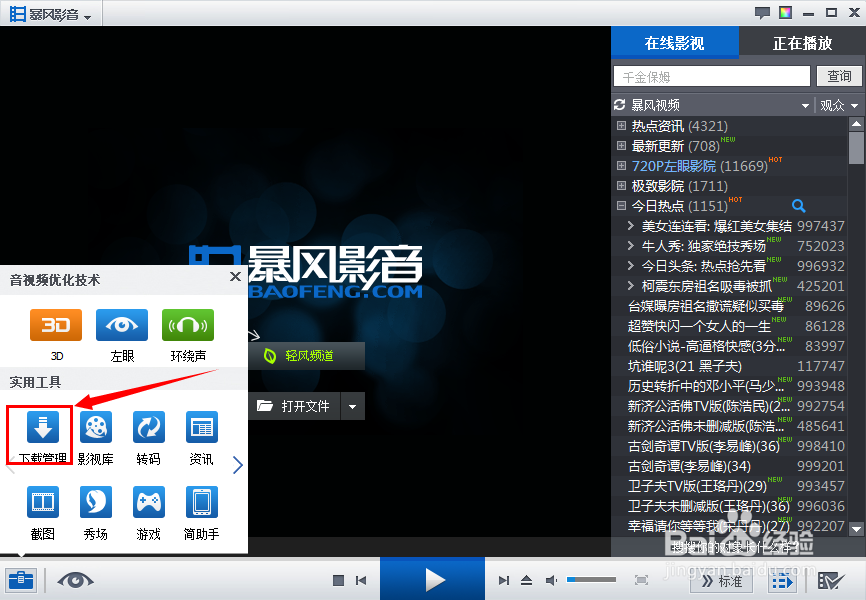Image resolution: width=866 pixels, height=600 pixels.
Task: Turn on 环绕声 surround sound icon
Action: click(x=188, y=325)
